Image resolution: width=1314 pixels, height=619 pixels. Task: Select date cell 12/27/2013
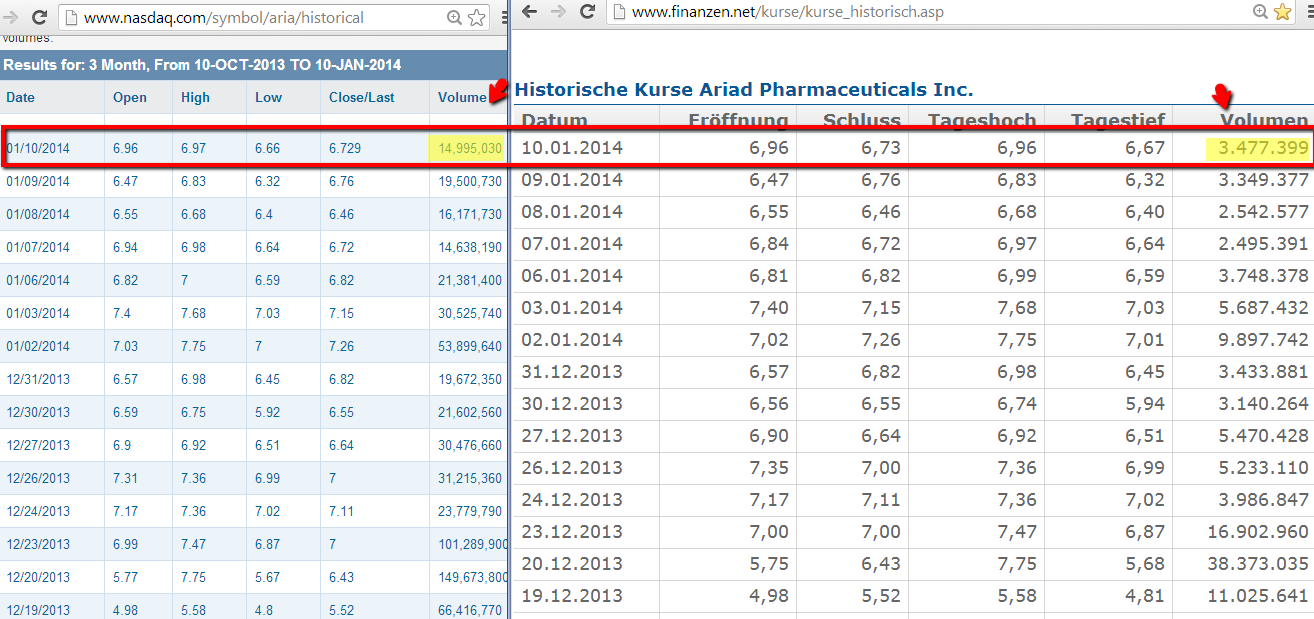tap(38, 445)
